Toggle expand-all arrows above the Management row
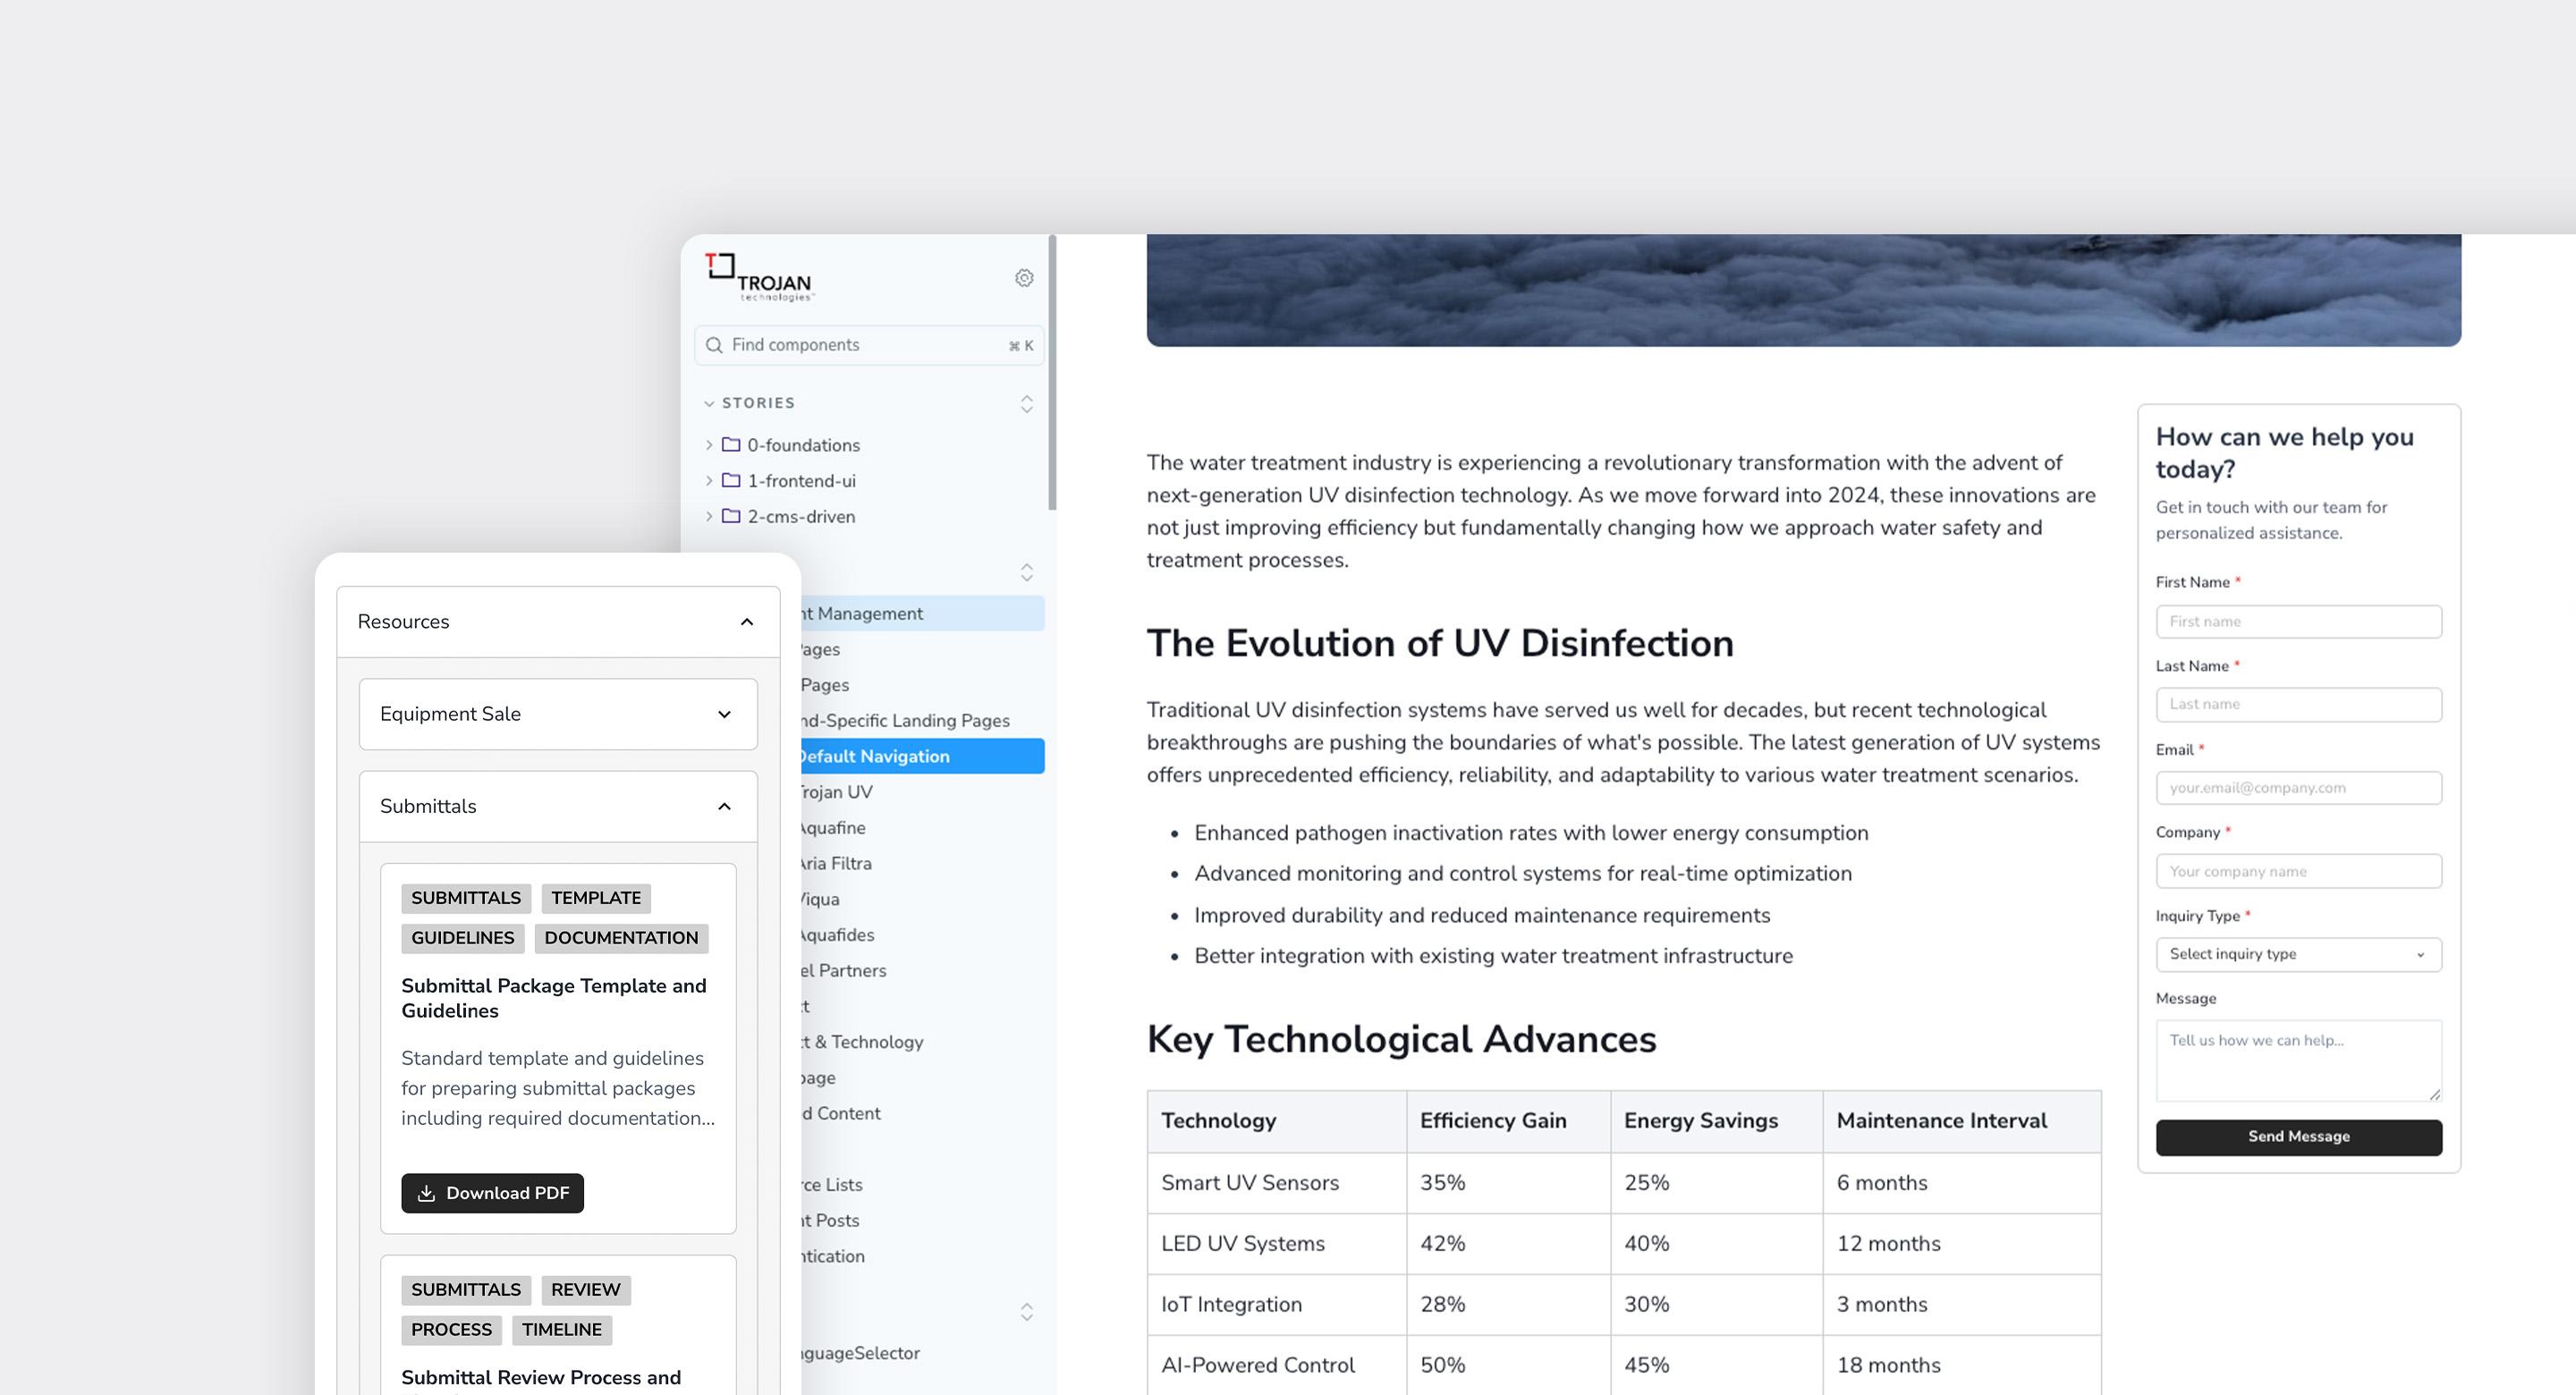The image size is (2576, 1395). coord(1026,572)
